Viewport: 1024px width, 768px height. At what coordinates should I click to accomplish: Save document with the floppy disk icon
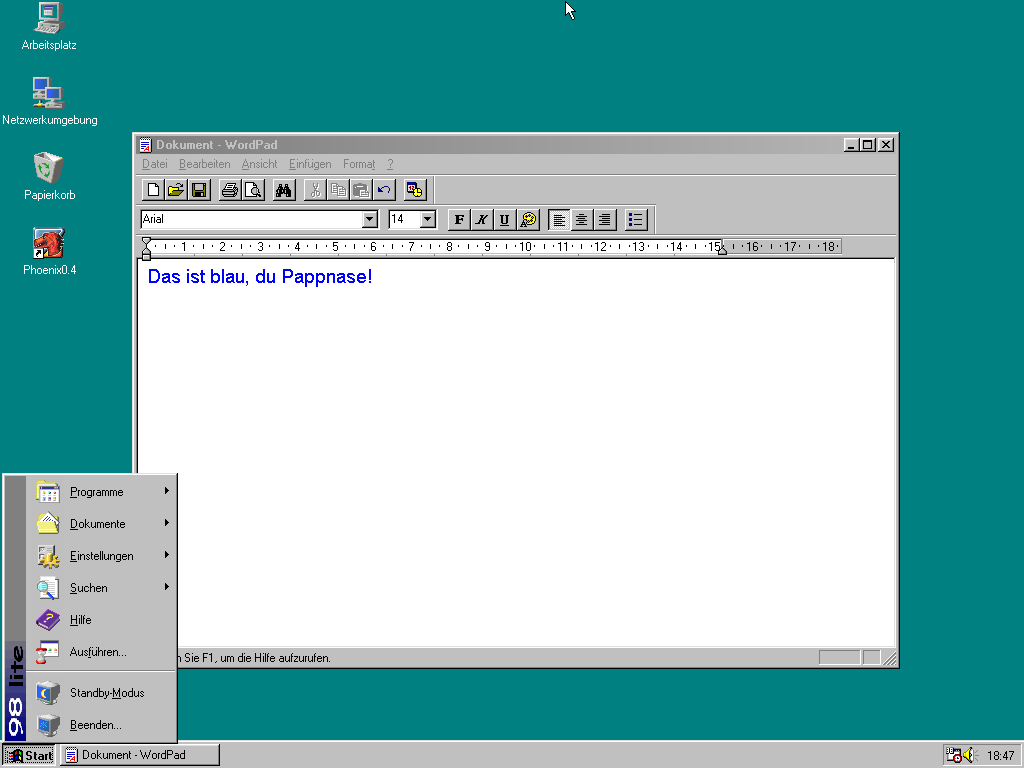pos(199,190)
